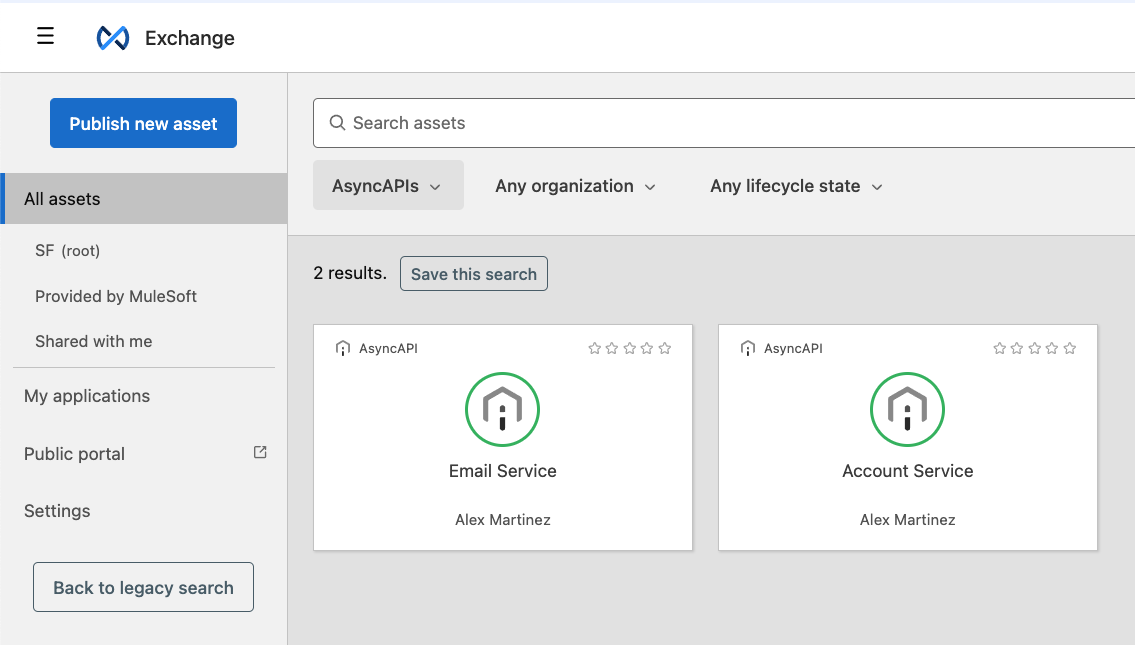Switch to Provided by MuleSoft section

[116, 296]
